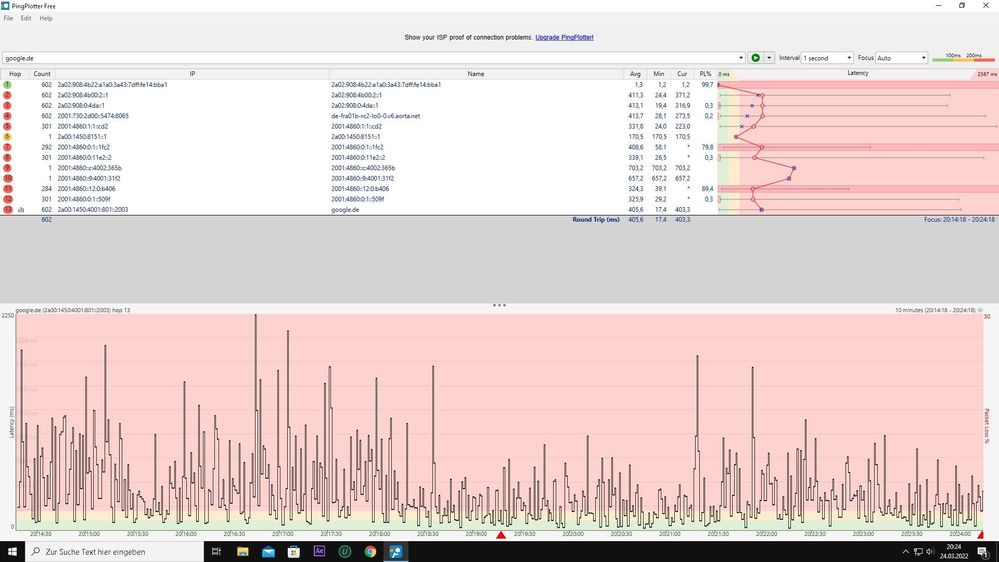Click the Round Trip (ms) summary label
The image size is (999, 562).
(596, 220)
